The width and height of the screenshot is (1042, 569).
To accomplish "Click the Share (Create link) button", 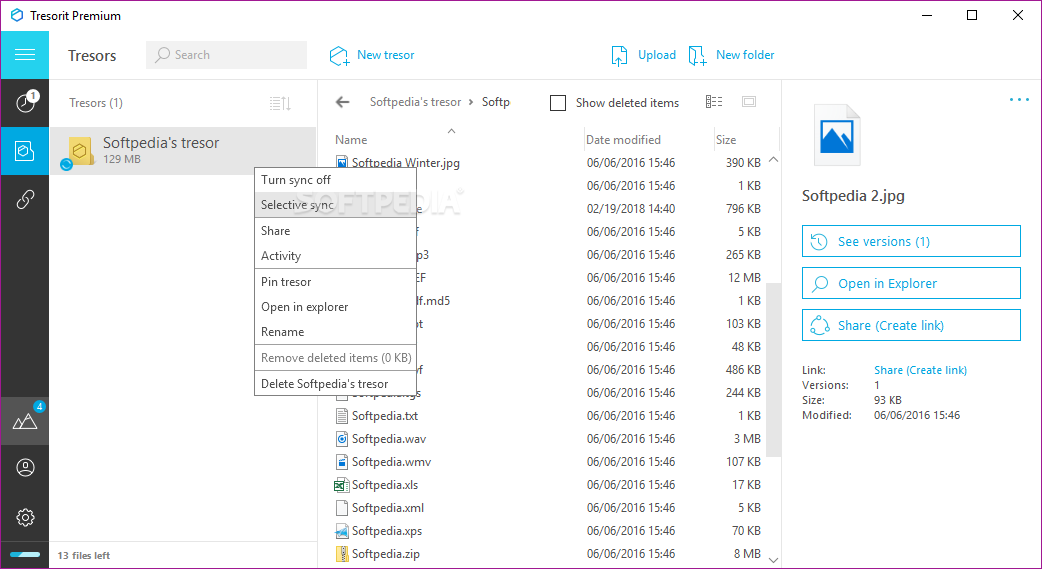I will click(x=911, y=325).
